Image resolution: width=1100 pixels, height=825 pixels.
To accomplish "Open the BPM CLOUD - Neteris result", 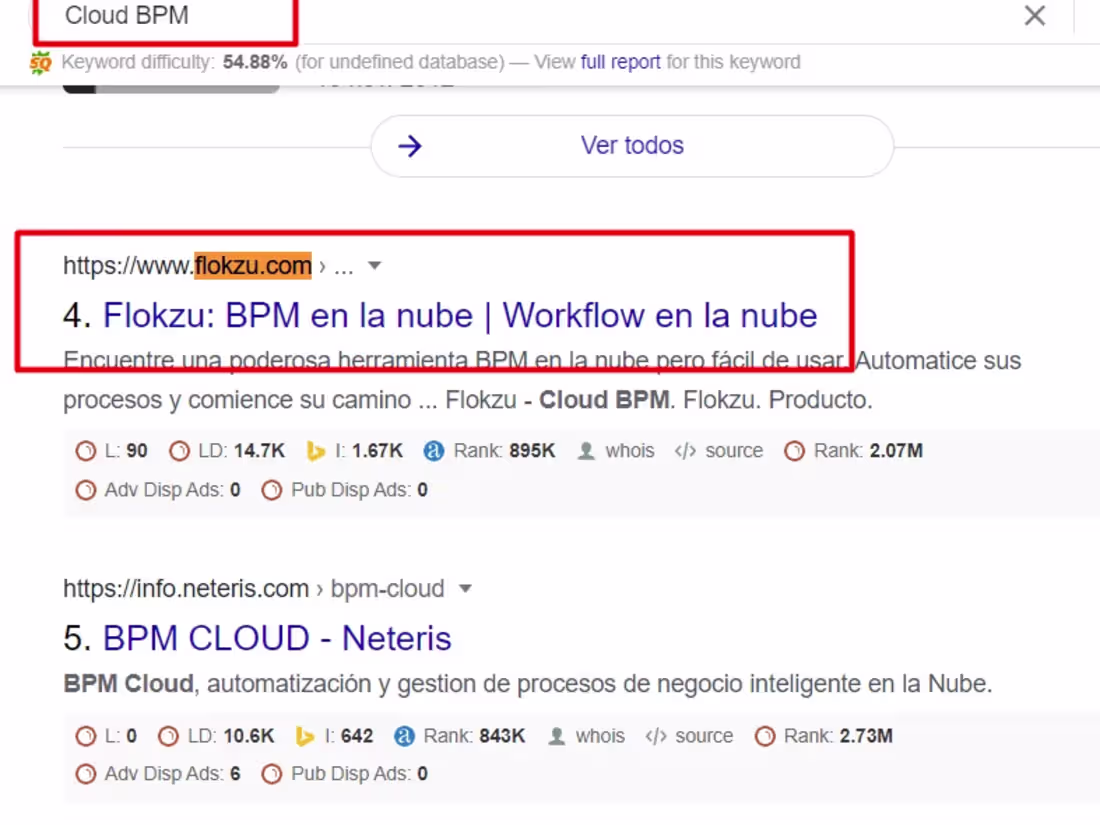I will [x=277, y=638].
